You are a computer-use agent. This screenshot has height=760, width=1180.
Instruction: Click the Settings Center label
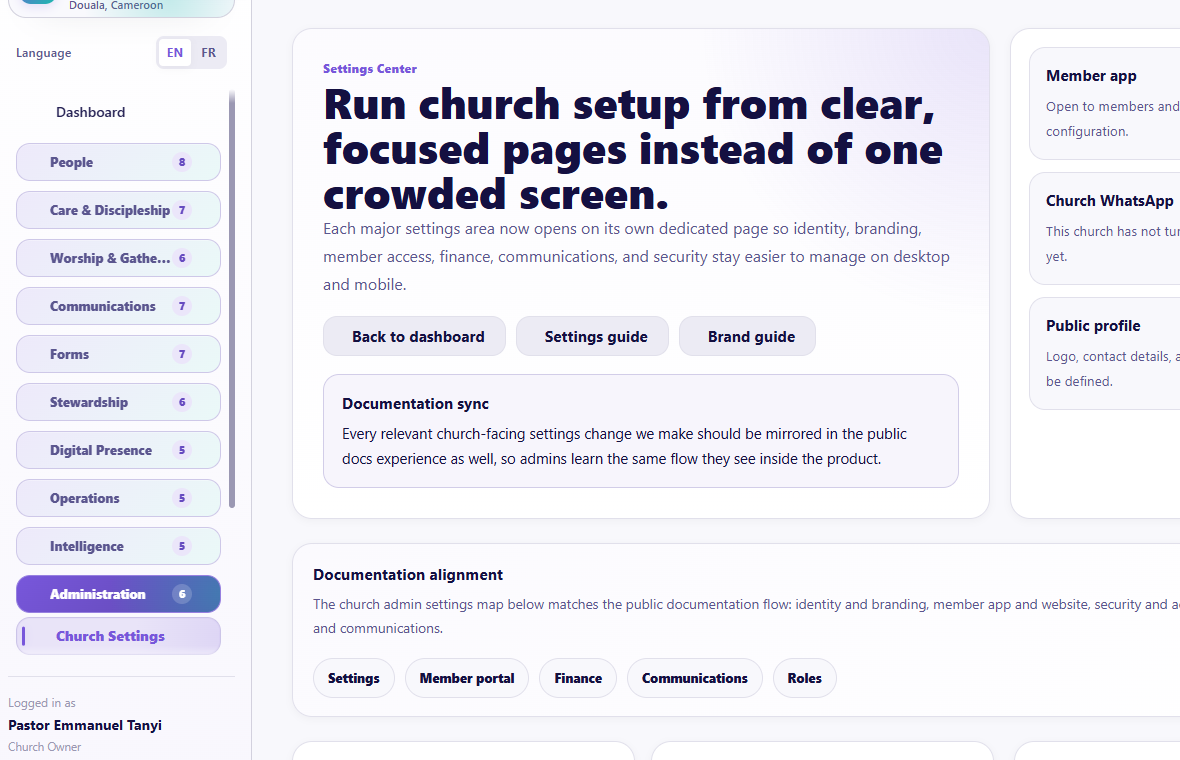coord(370,68)
